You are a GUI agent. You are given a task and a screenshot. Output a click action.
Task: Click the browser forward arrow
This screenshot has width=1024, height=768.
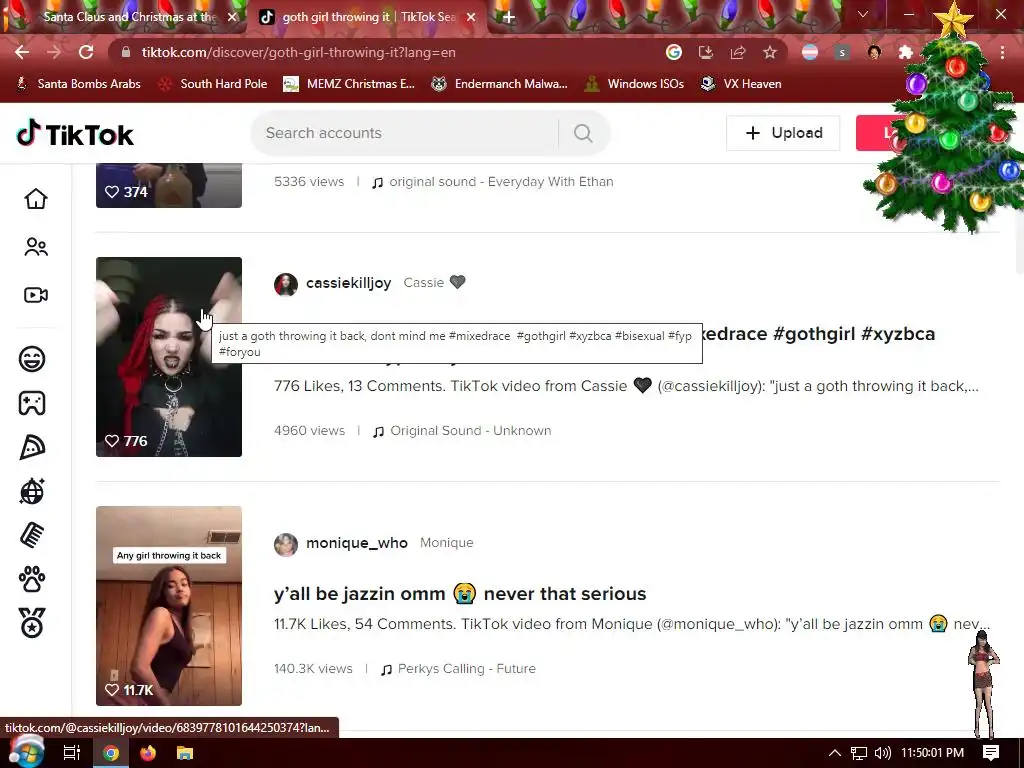(54, 52)
